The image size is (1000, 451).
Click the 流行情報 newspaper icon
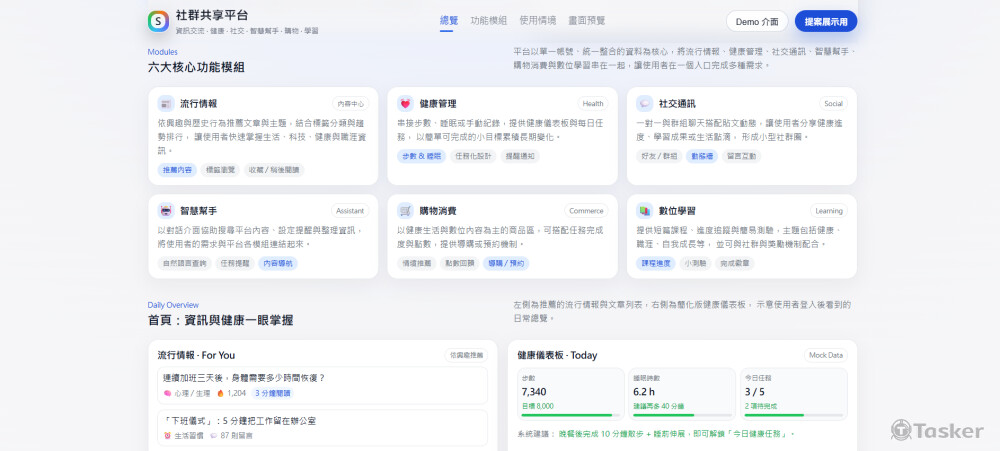click(166, 103)
